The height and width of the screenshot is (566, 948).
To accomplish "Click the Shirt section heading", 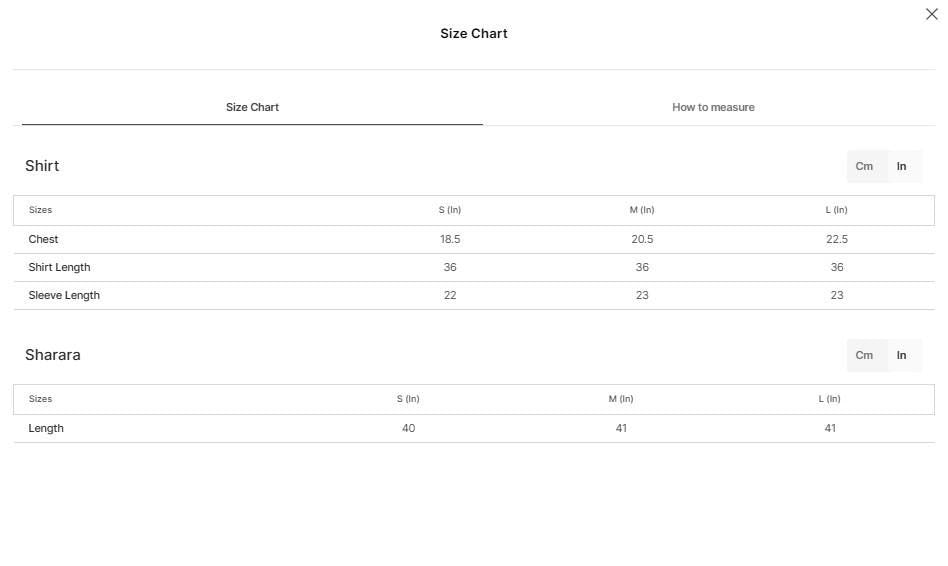I will [x=42, y=166].
